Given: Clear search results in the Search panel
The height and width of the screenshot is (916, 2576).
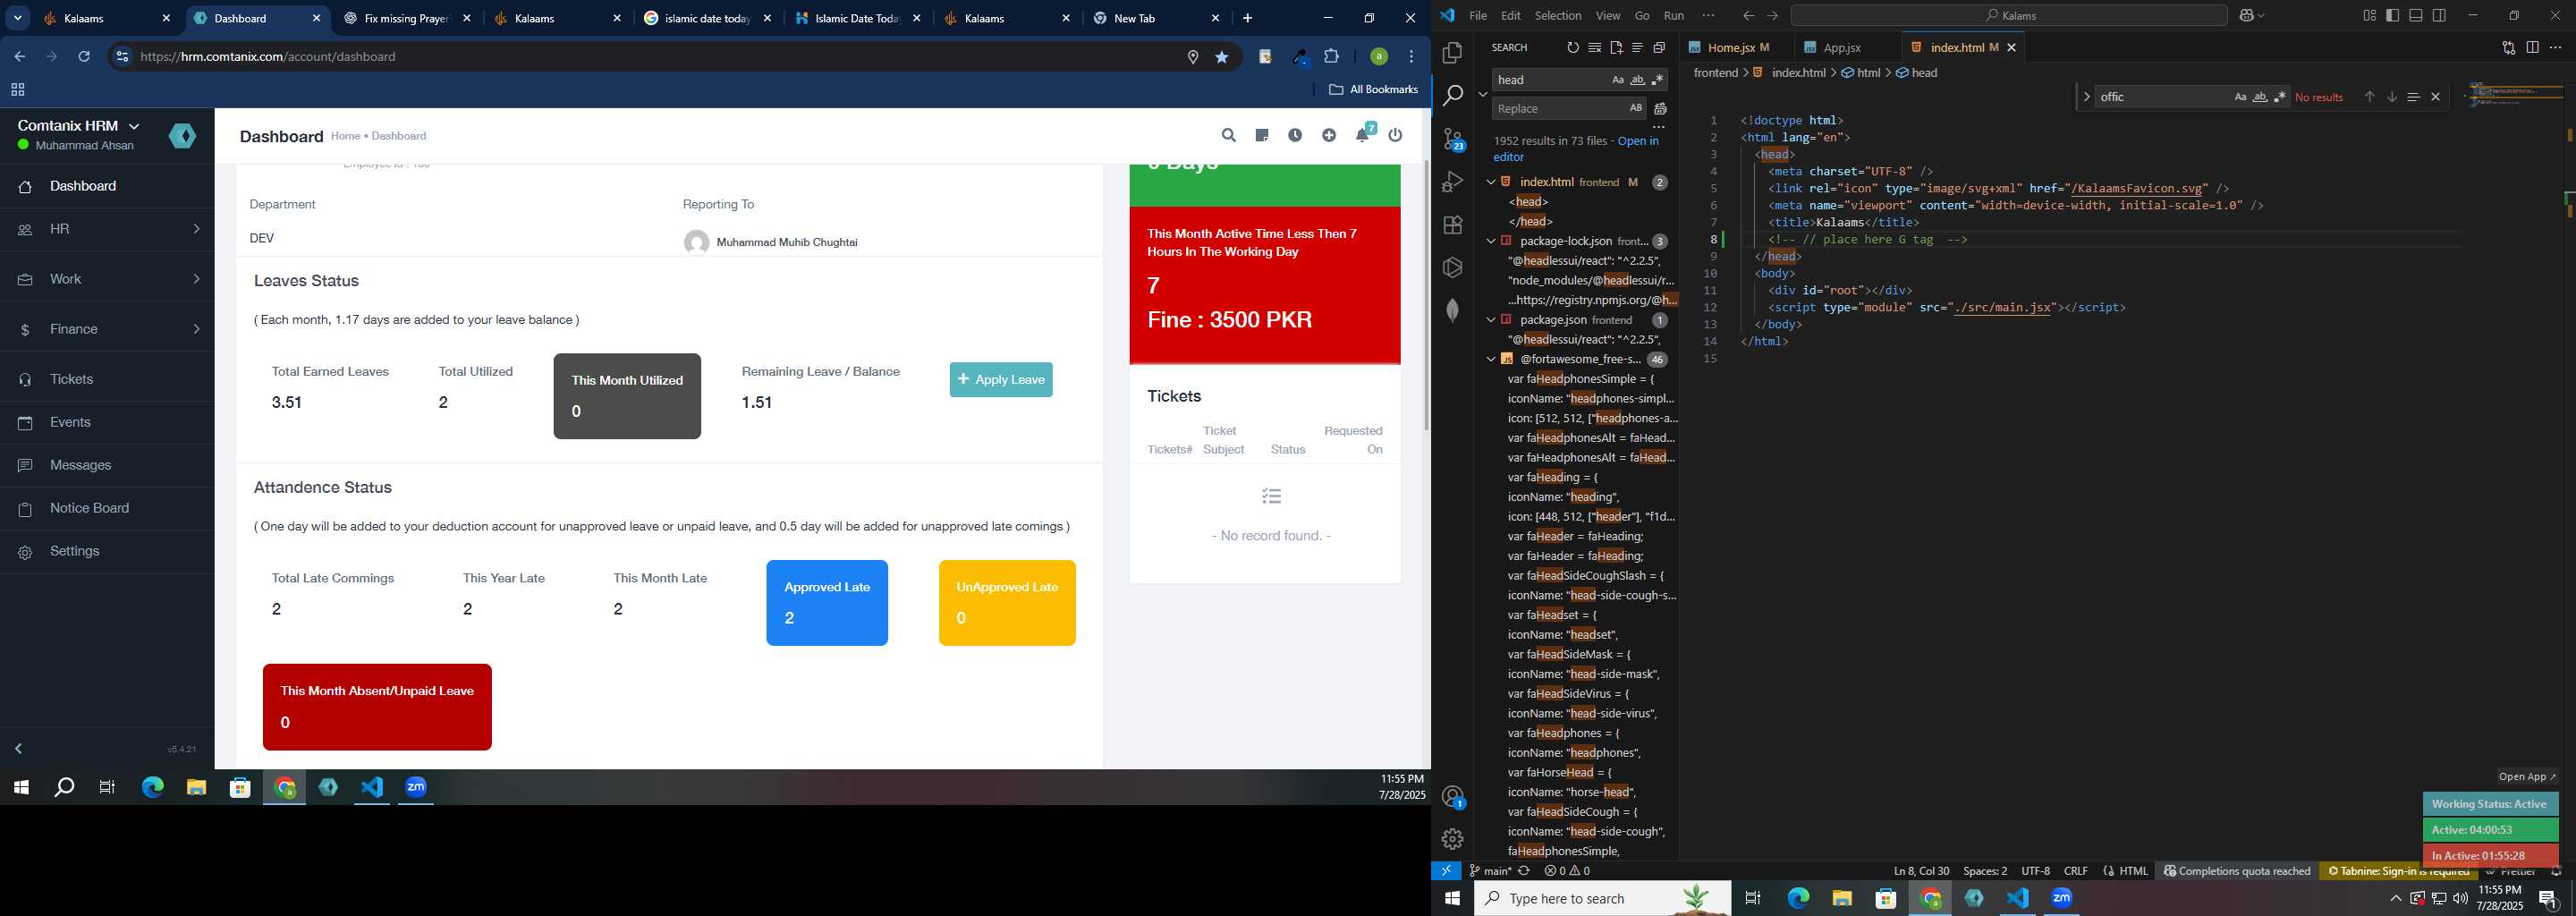Looking at the screenshot, I should 1594,48.
